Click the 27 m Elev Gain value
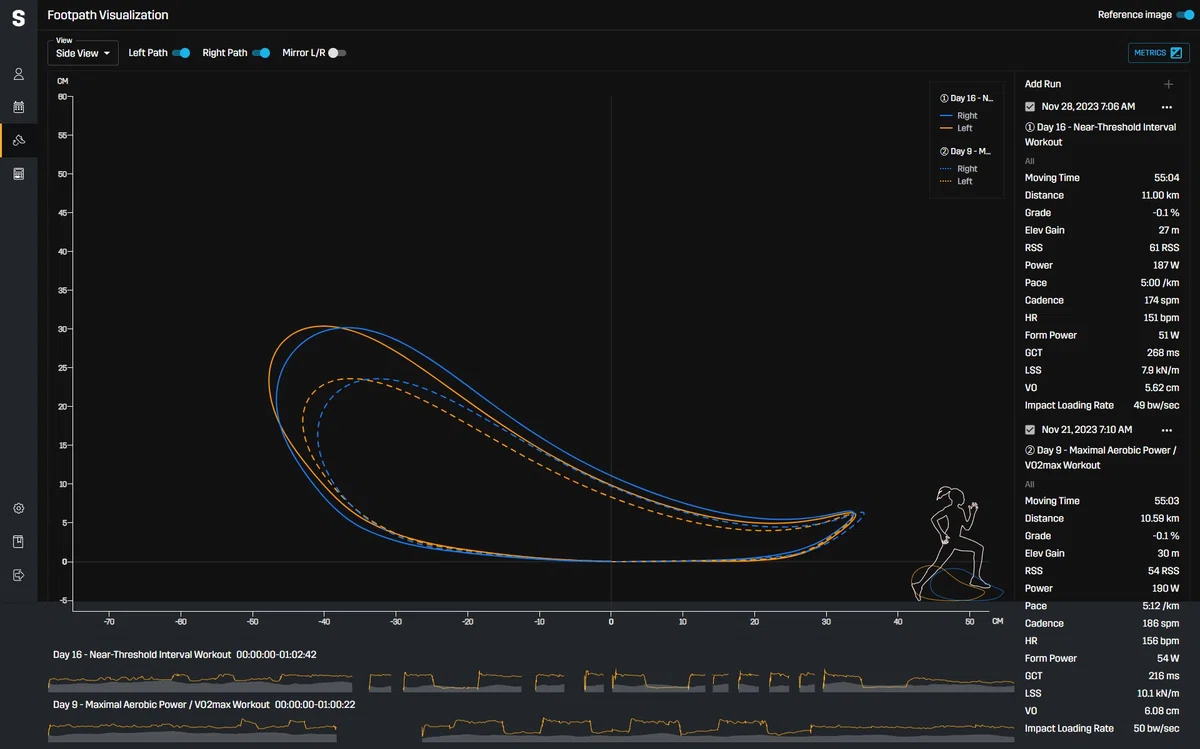The image size is (1200, 749). [x=1169, y=230]
